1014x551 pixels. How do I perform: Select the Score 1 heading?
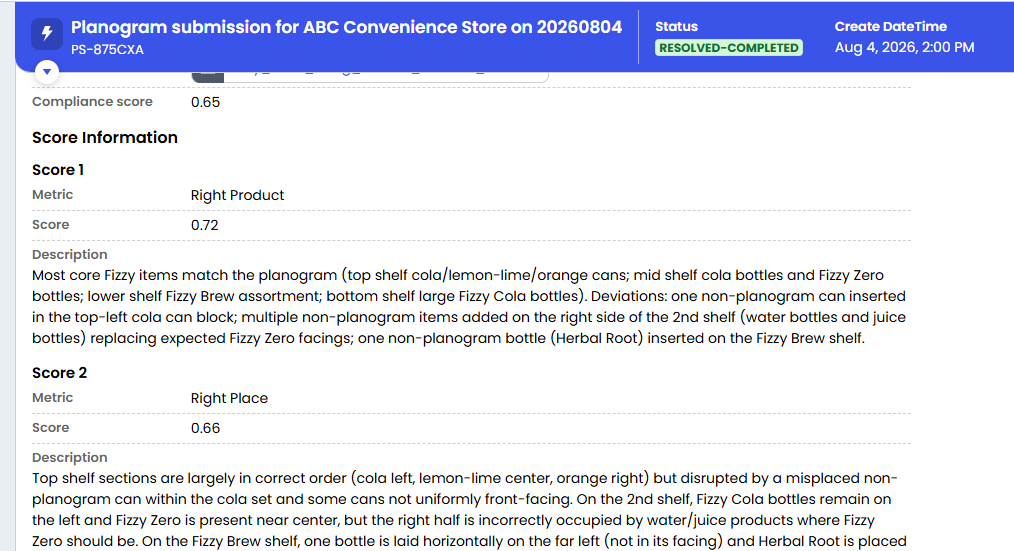pyautogui.click(x=58, y=170)
